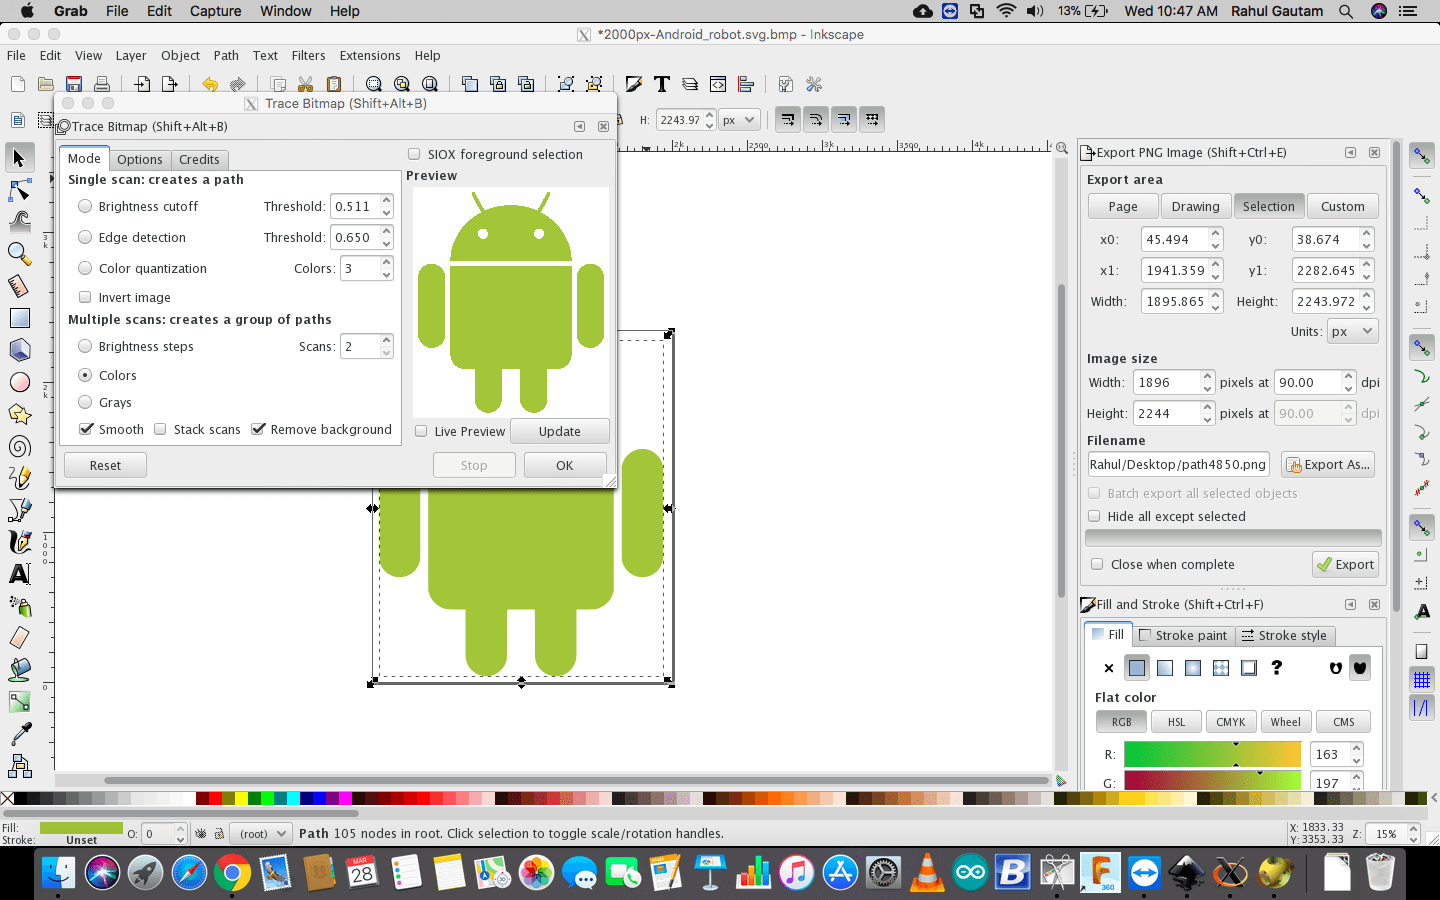Adjust the Colors count stepper
This screenshot has height=900, width=1440.
pos(387,268)
